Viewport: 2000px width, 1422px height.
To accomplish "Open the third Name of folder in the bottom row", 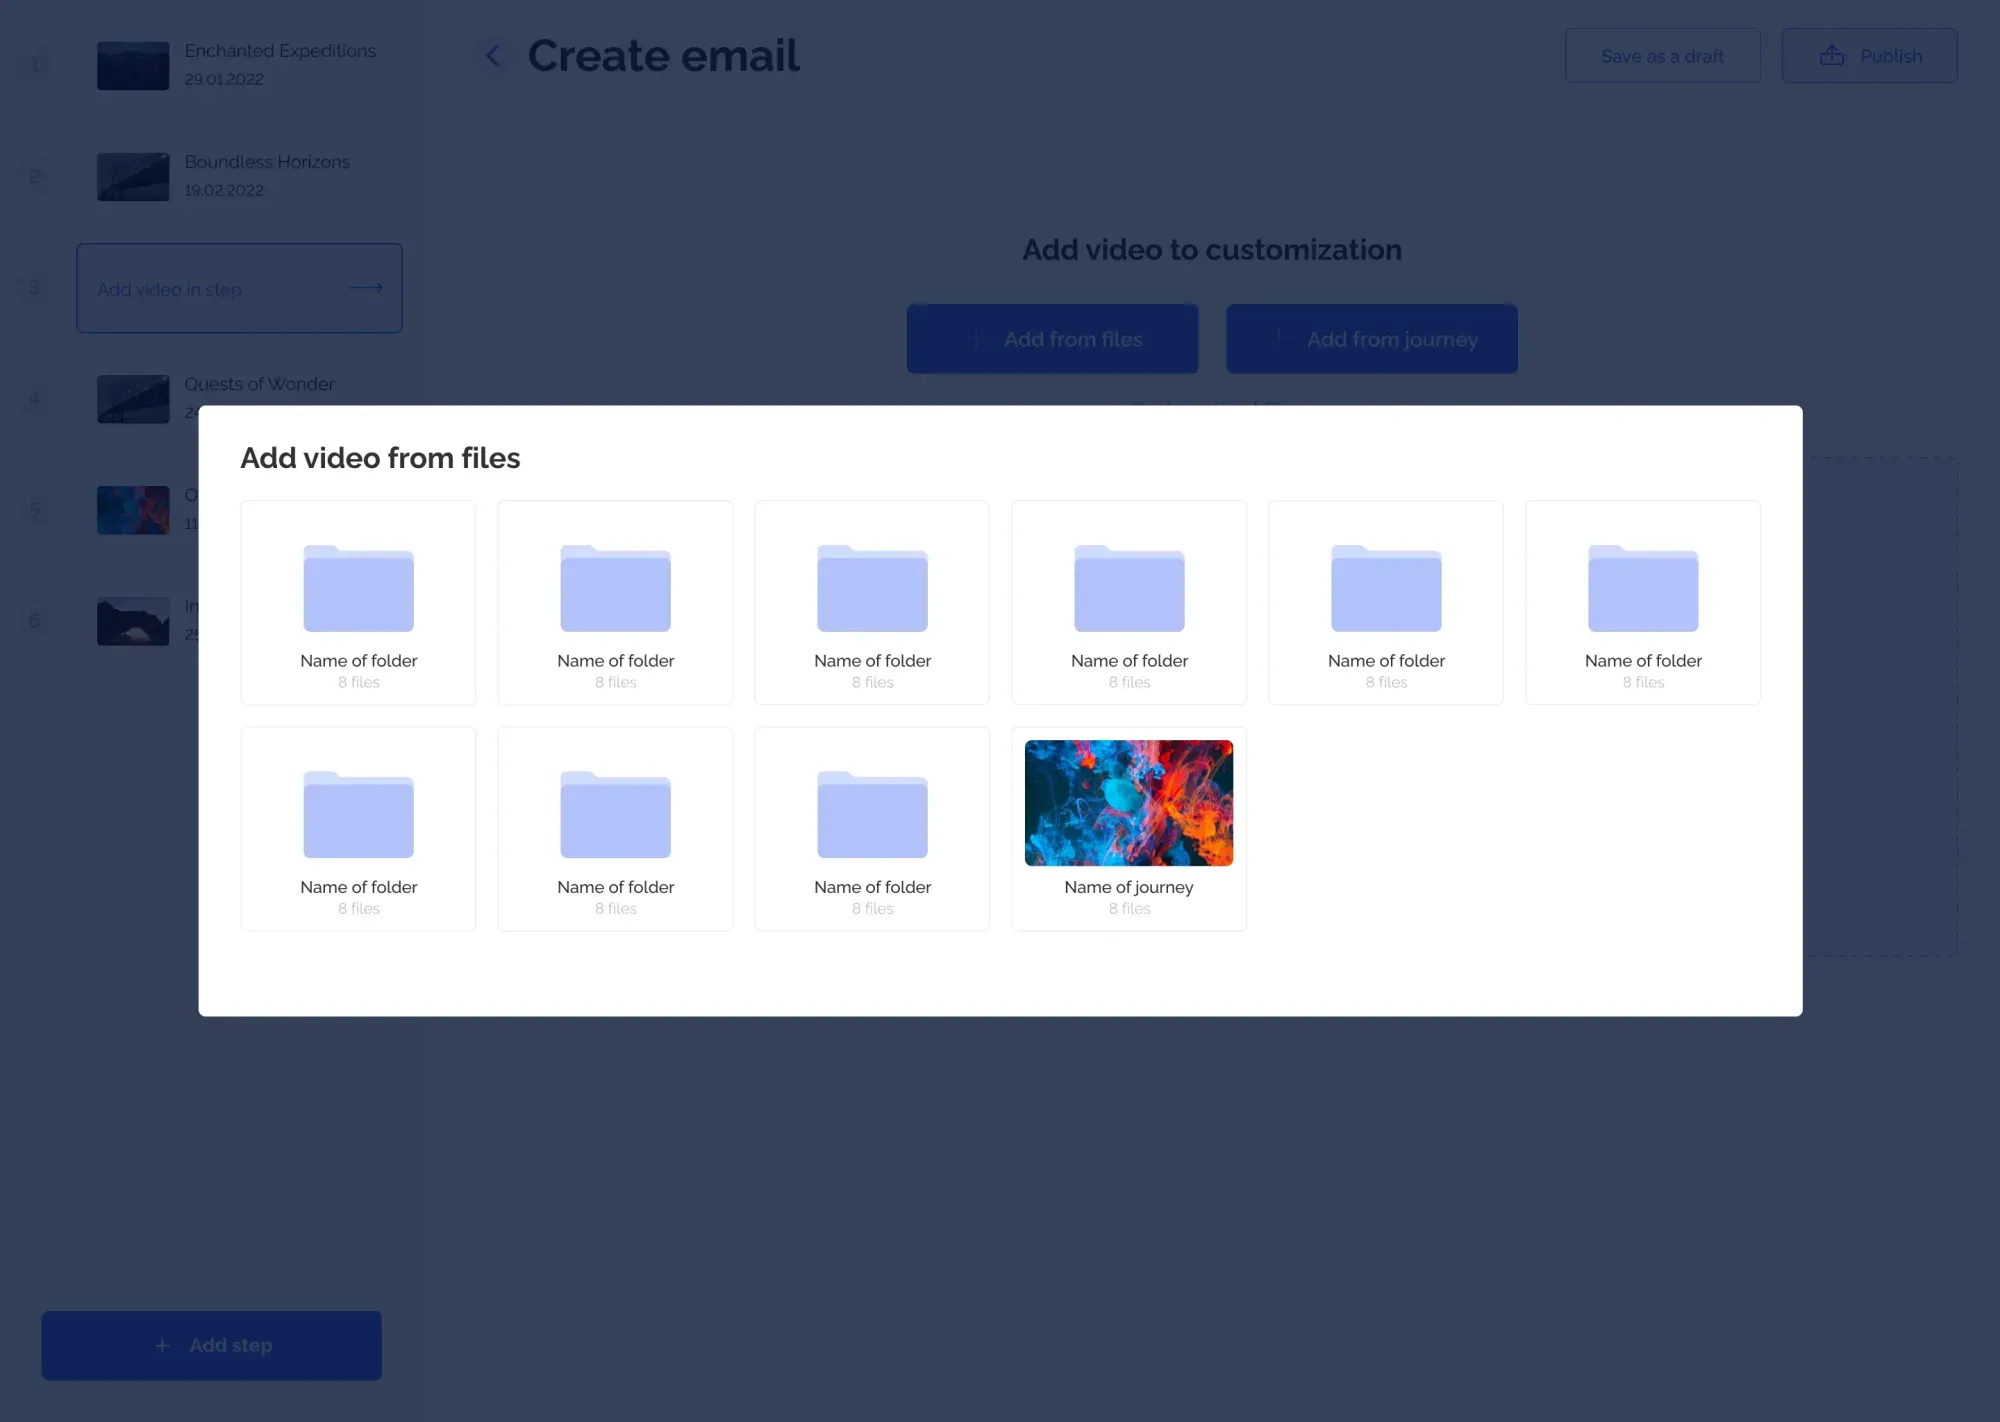I will coord(872,828).
